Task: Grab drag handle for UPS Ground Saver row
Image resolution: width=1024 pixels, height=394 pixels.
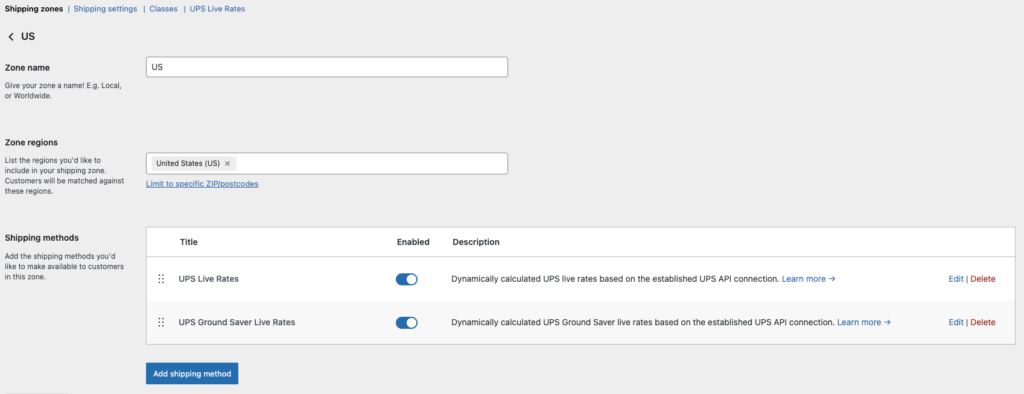Action: click(161, 322)
